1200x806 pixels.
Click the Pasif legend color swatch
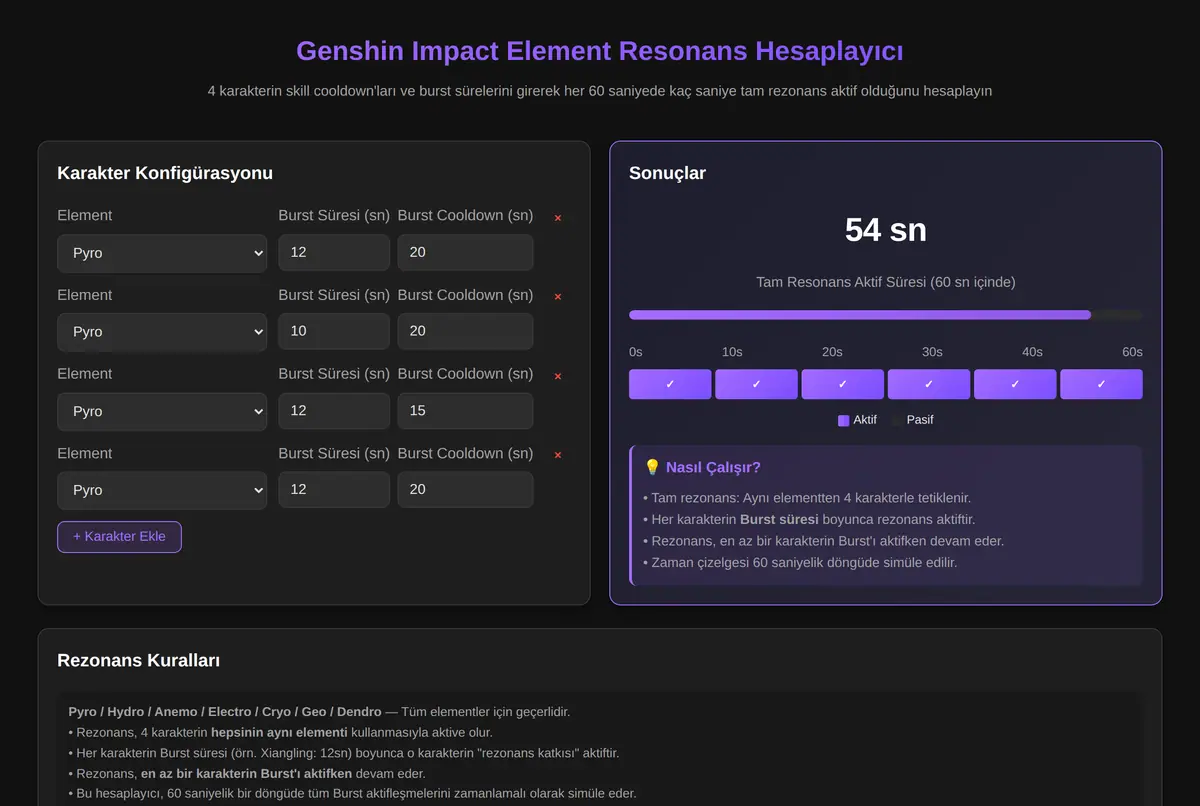tap(897, 420)
